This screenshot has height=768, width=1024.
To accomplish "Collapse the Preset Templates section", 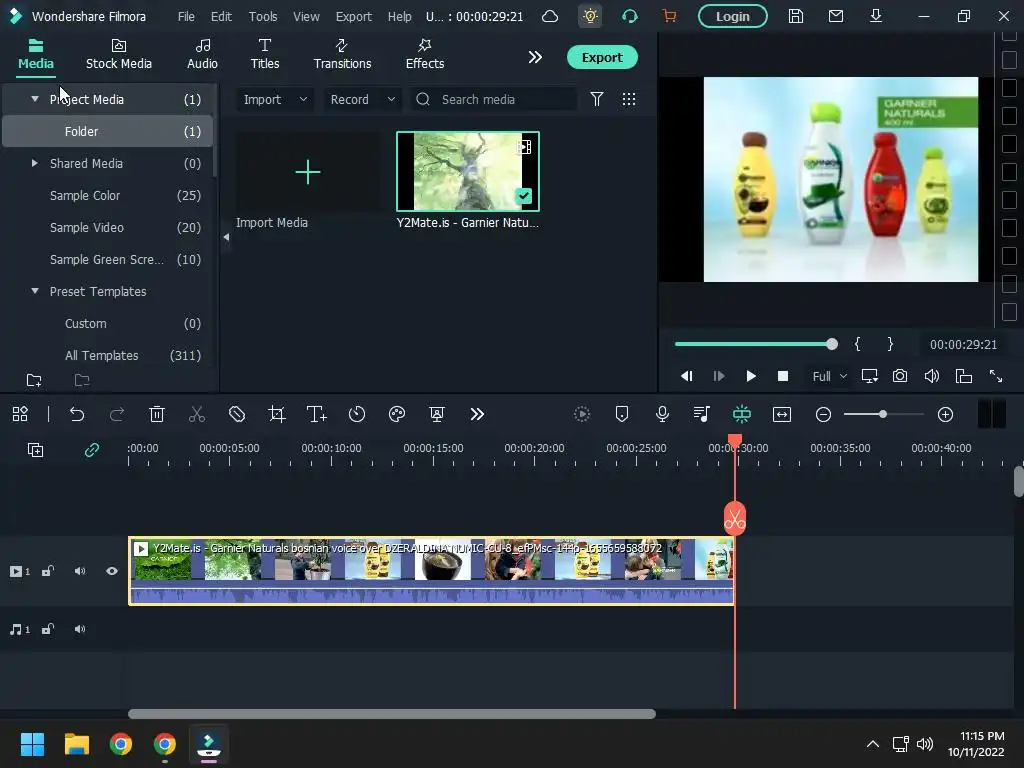I will point(35,291).
